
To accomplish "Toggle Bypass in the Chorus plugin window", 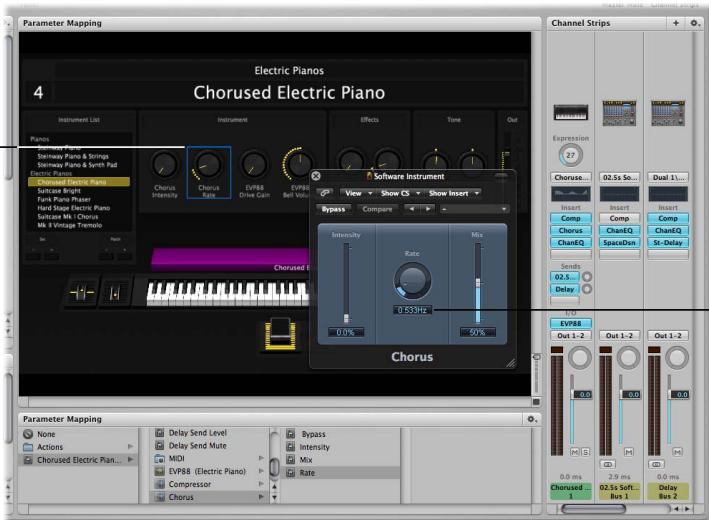I will click(333, 209).
